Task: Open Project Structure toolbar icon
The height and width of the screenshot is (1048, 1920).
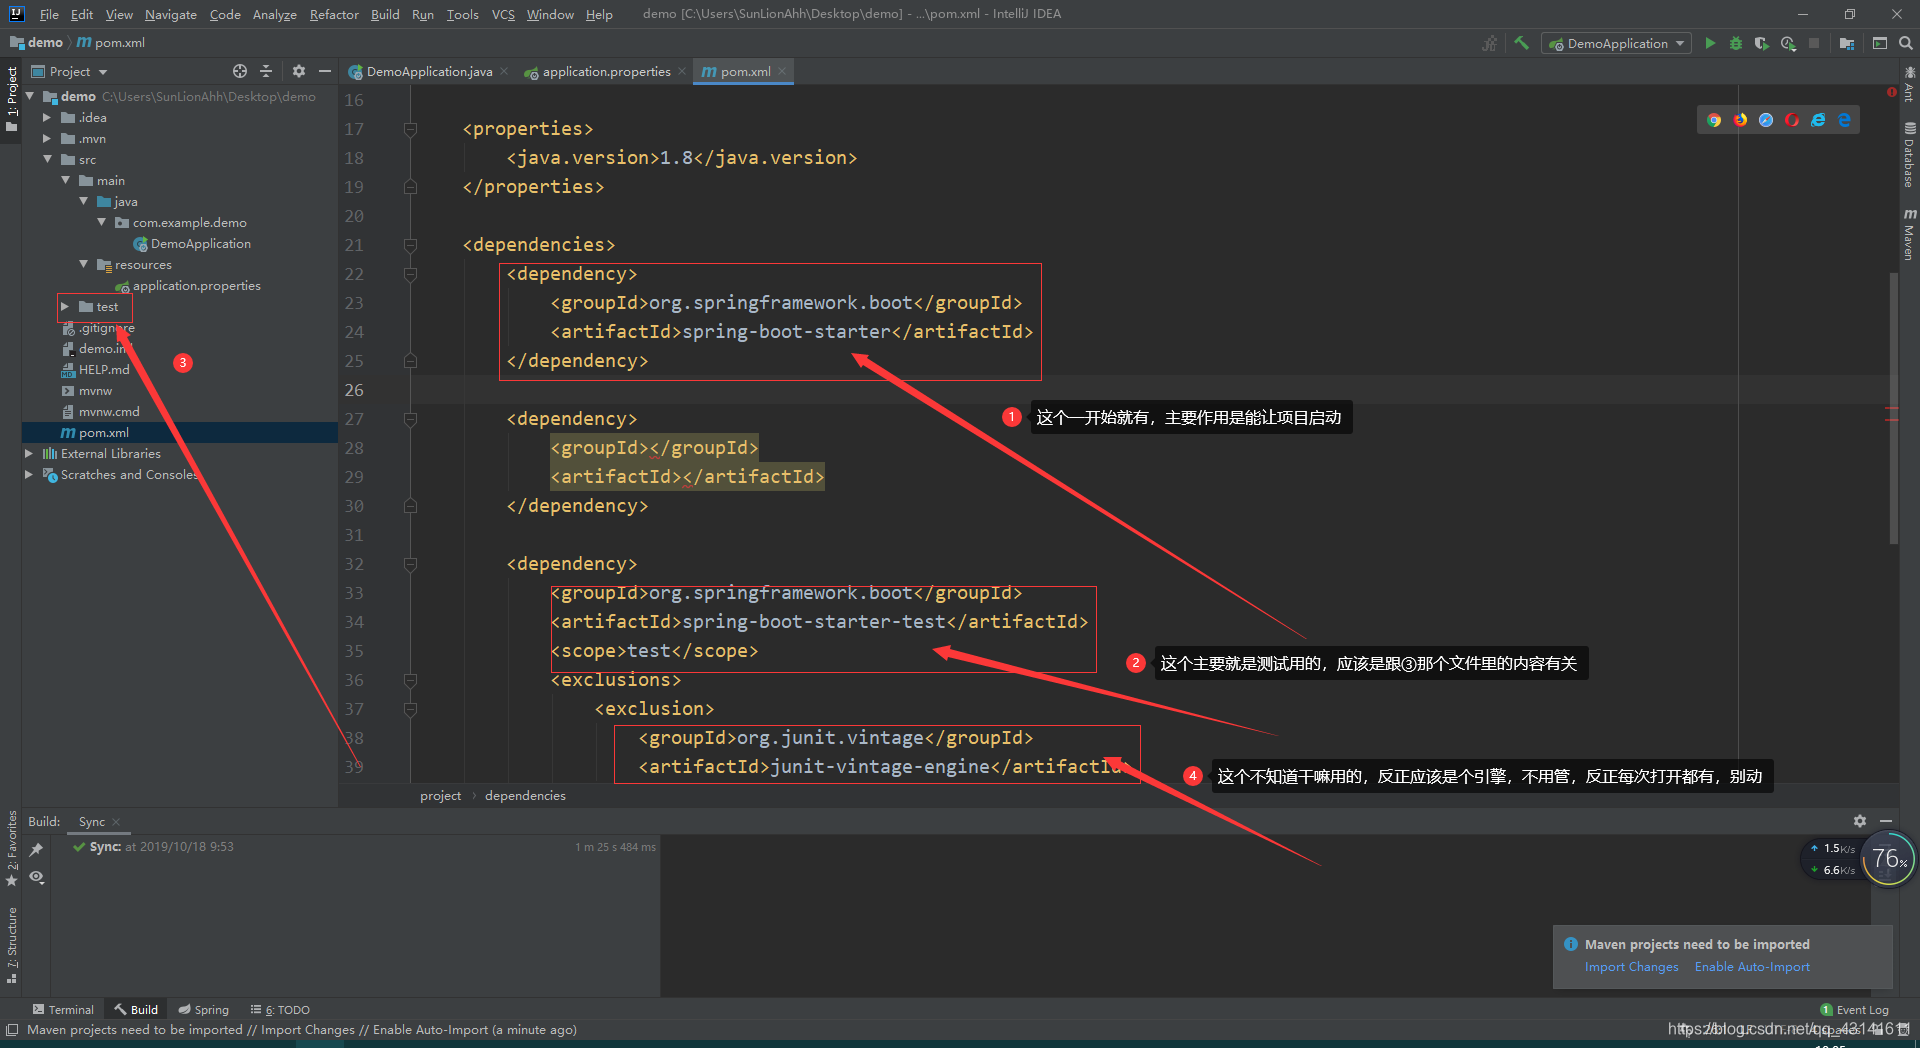Action: click(x=1847, y=43)
